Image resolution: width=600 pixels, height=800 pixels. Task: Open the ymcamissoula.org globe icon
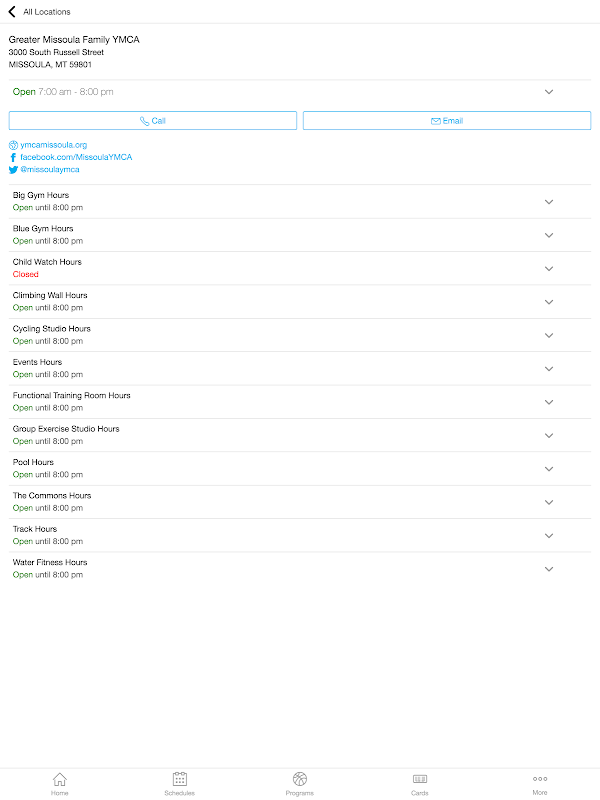13,145
